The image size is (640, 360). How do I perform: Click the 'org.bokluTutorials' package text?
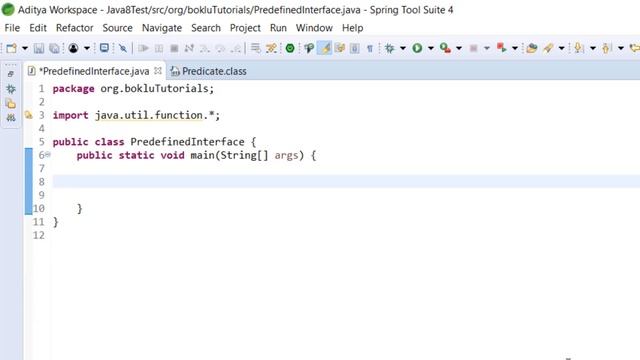[x=155, y=89]
